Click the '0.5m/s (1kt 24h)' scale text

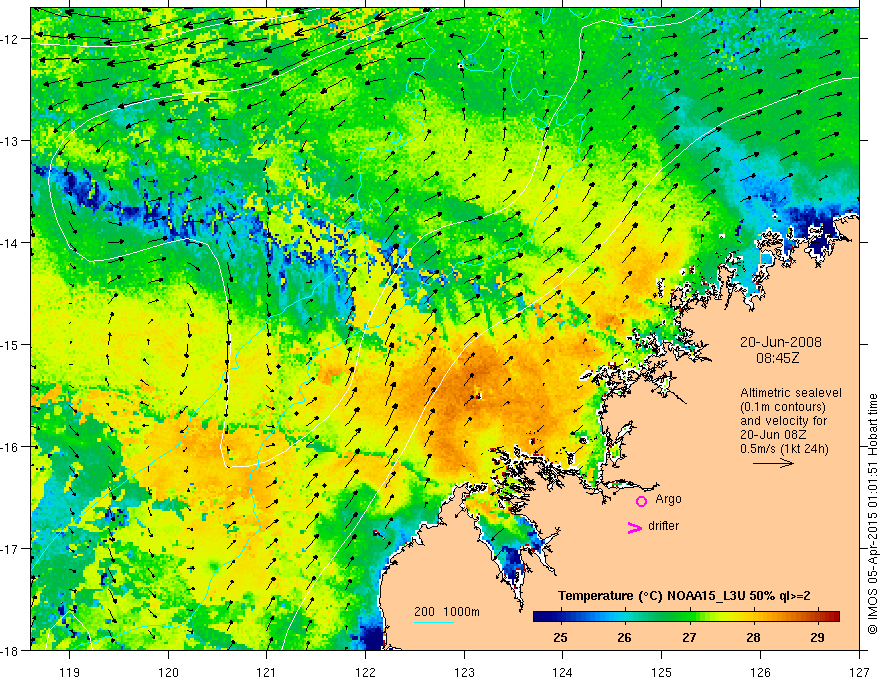click(x=785, y=449)
